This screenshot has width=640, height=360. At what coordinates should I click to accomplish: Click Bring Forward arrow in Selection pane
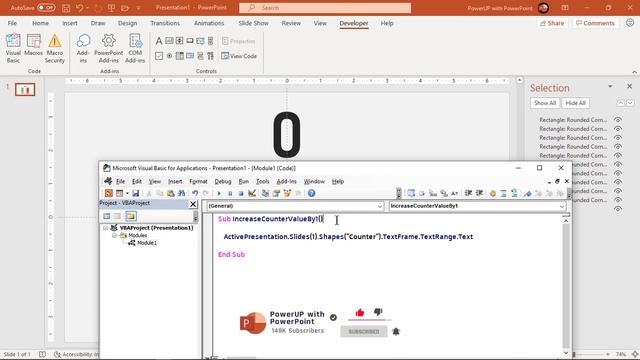tap(621, 103)
